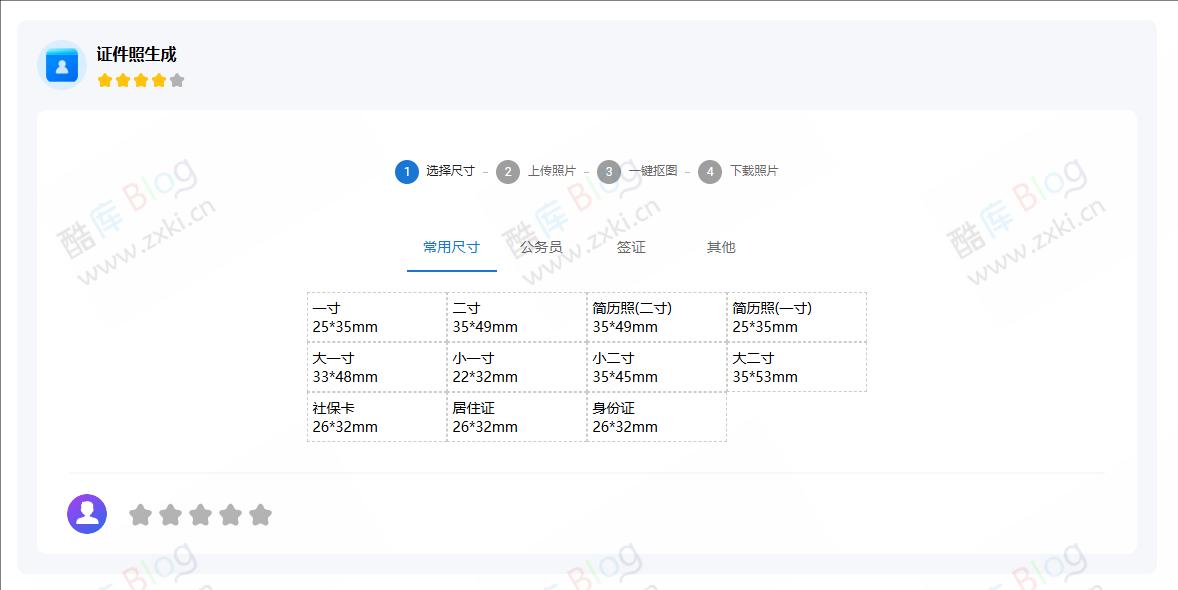
Task: Click the 证件照生成 title text
Action: pyautogui.click(x=135, y=54)
